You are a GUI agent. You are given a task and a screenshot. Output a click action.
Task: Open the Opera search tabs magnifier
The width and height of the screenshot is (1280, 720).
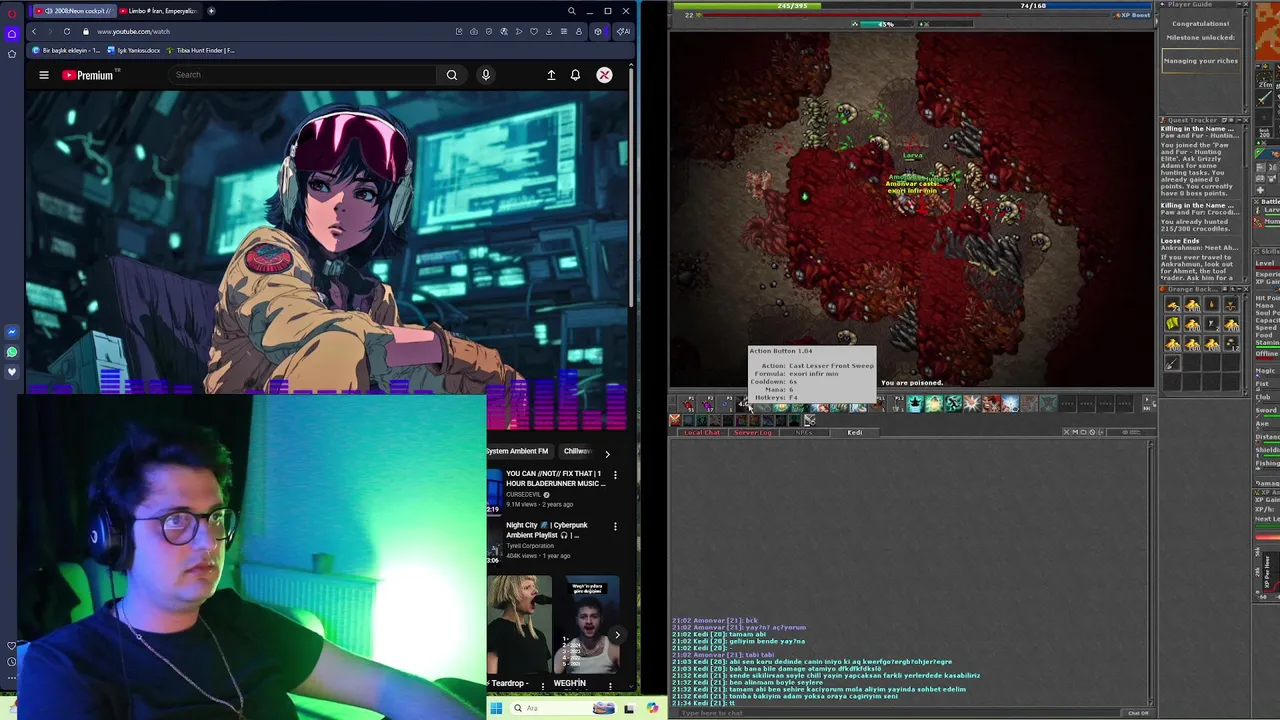tap(571, 11)
